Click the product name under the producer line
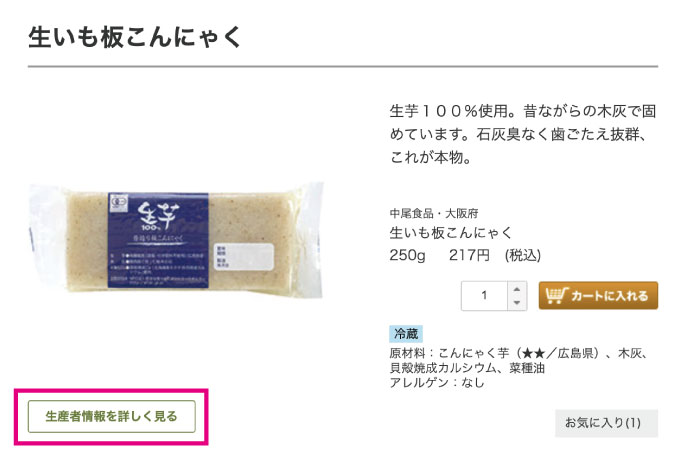The width and height of the screenshot is (685, 465). click(x=450, y=232)
